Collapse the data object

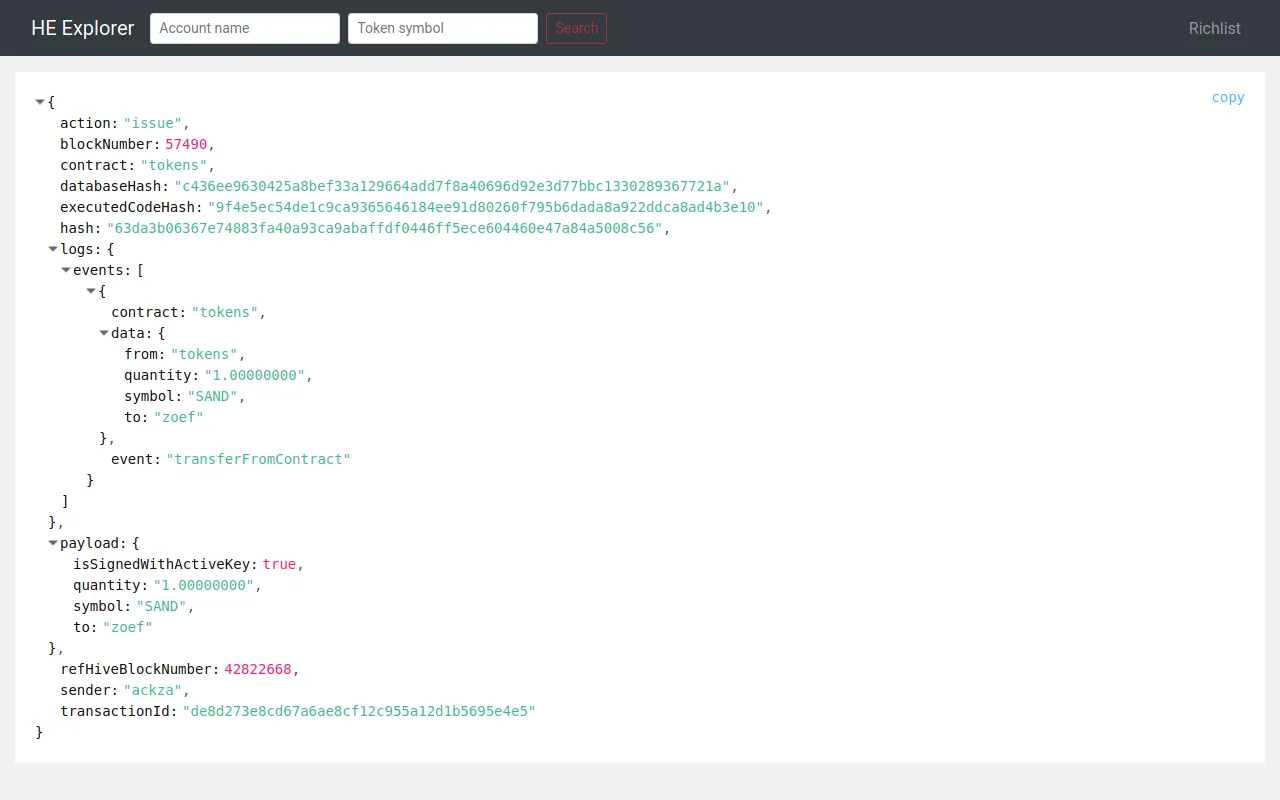click(104, 333)
